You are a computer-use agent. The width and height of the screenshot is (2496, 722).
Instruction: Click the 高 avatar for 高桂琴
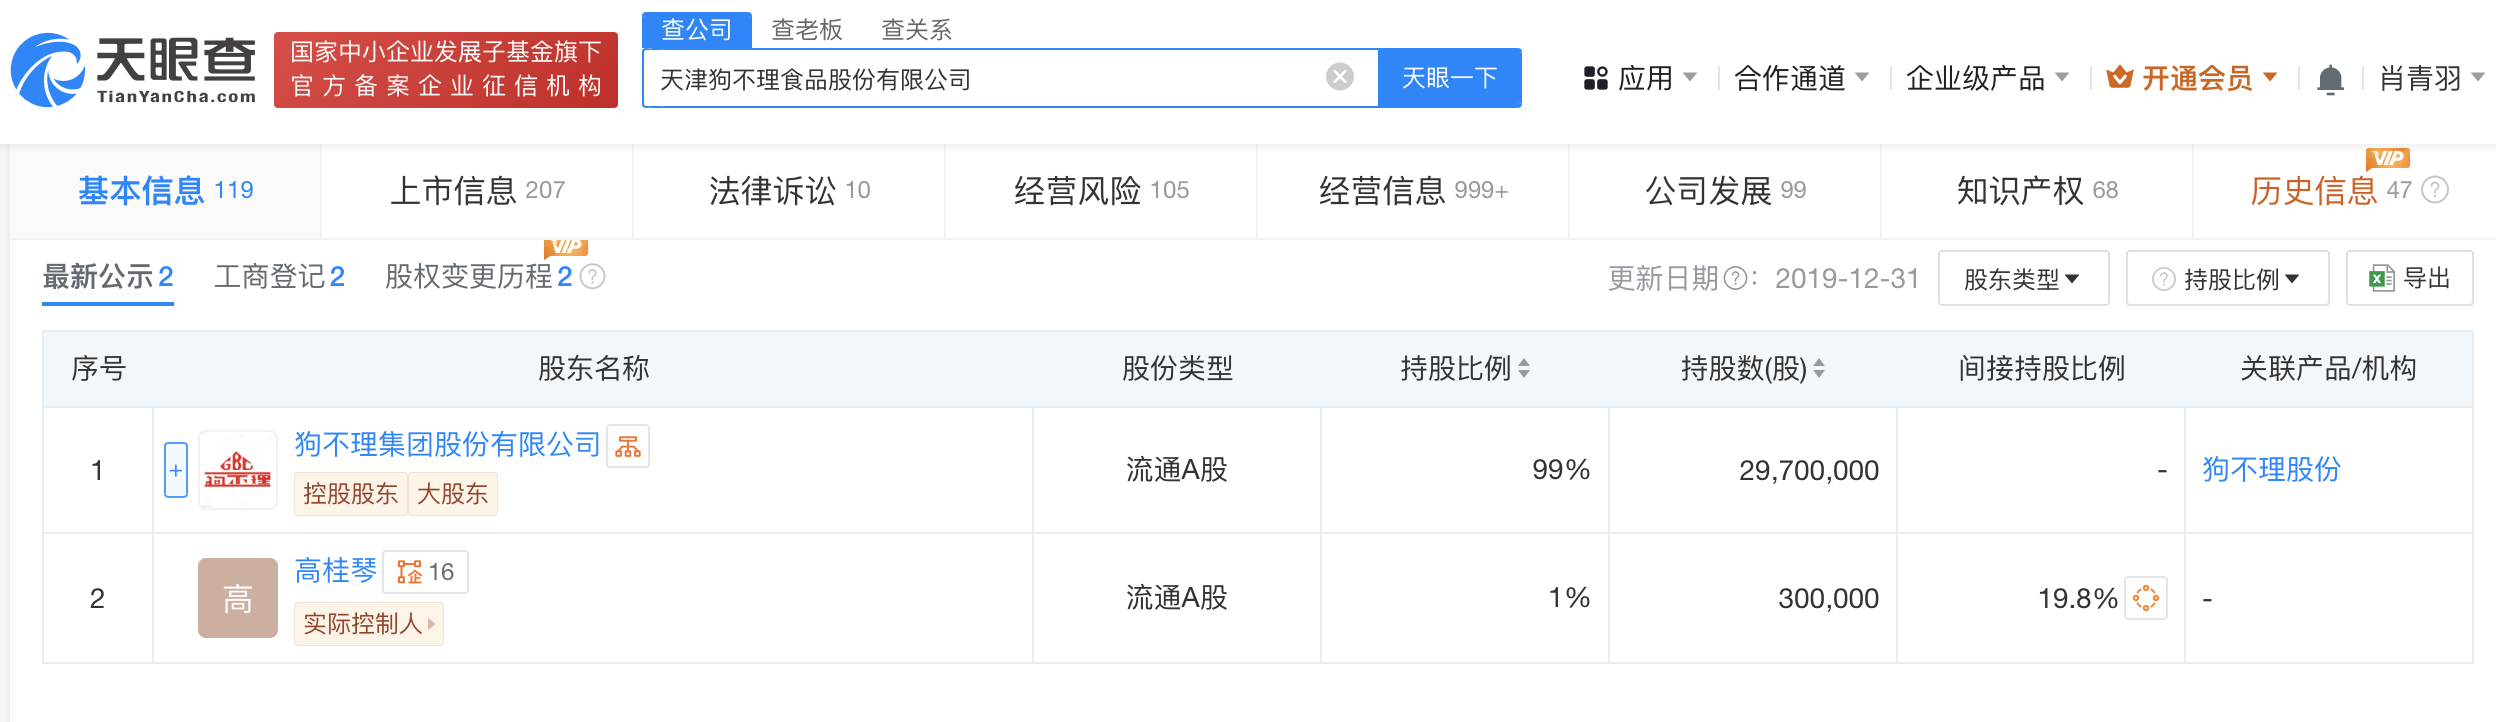click(238, 598)
